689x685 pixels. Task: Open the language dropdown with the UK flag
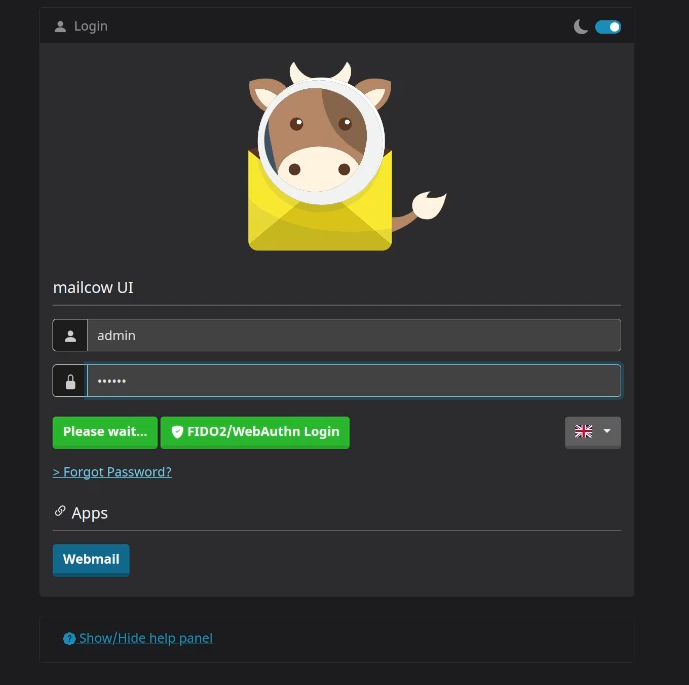[593, 432]
